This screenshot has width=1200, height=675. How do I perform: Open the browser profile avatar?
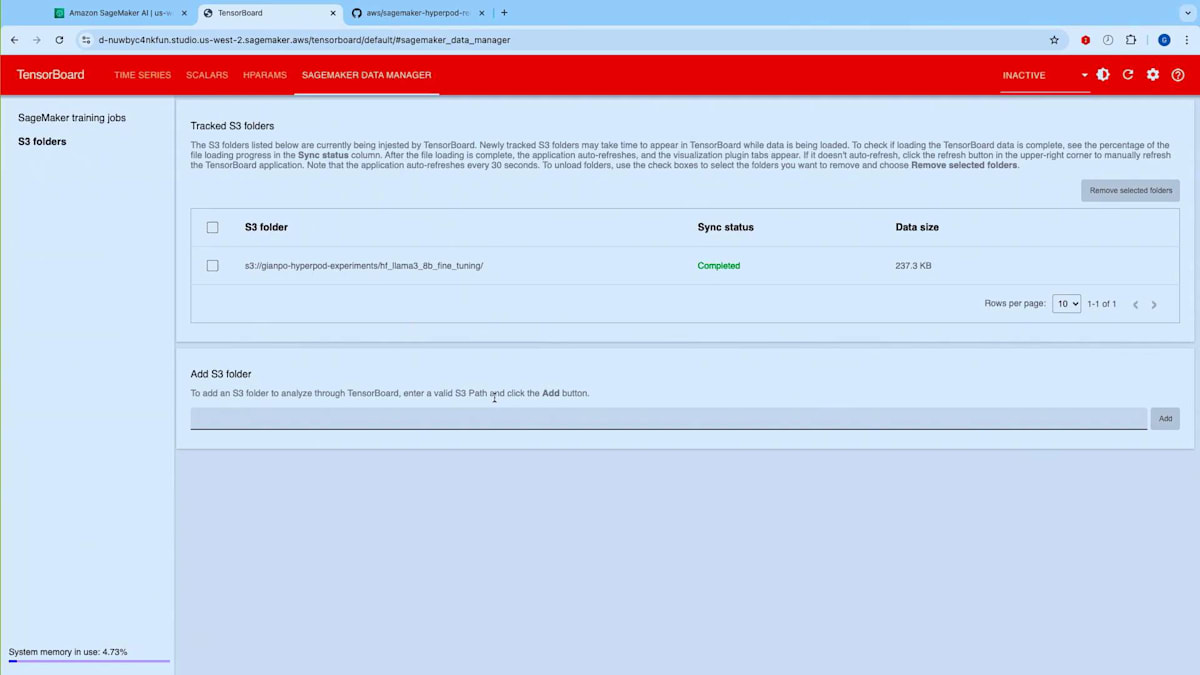click(1164, 40)
